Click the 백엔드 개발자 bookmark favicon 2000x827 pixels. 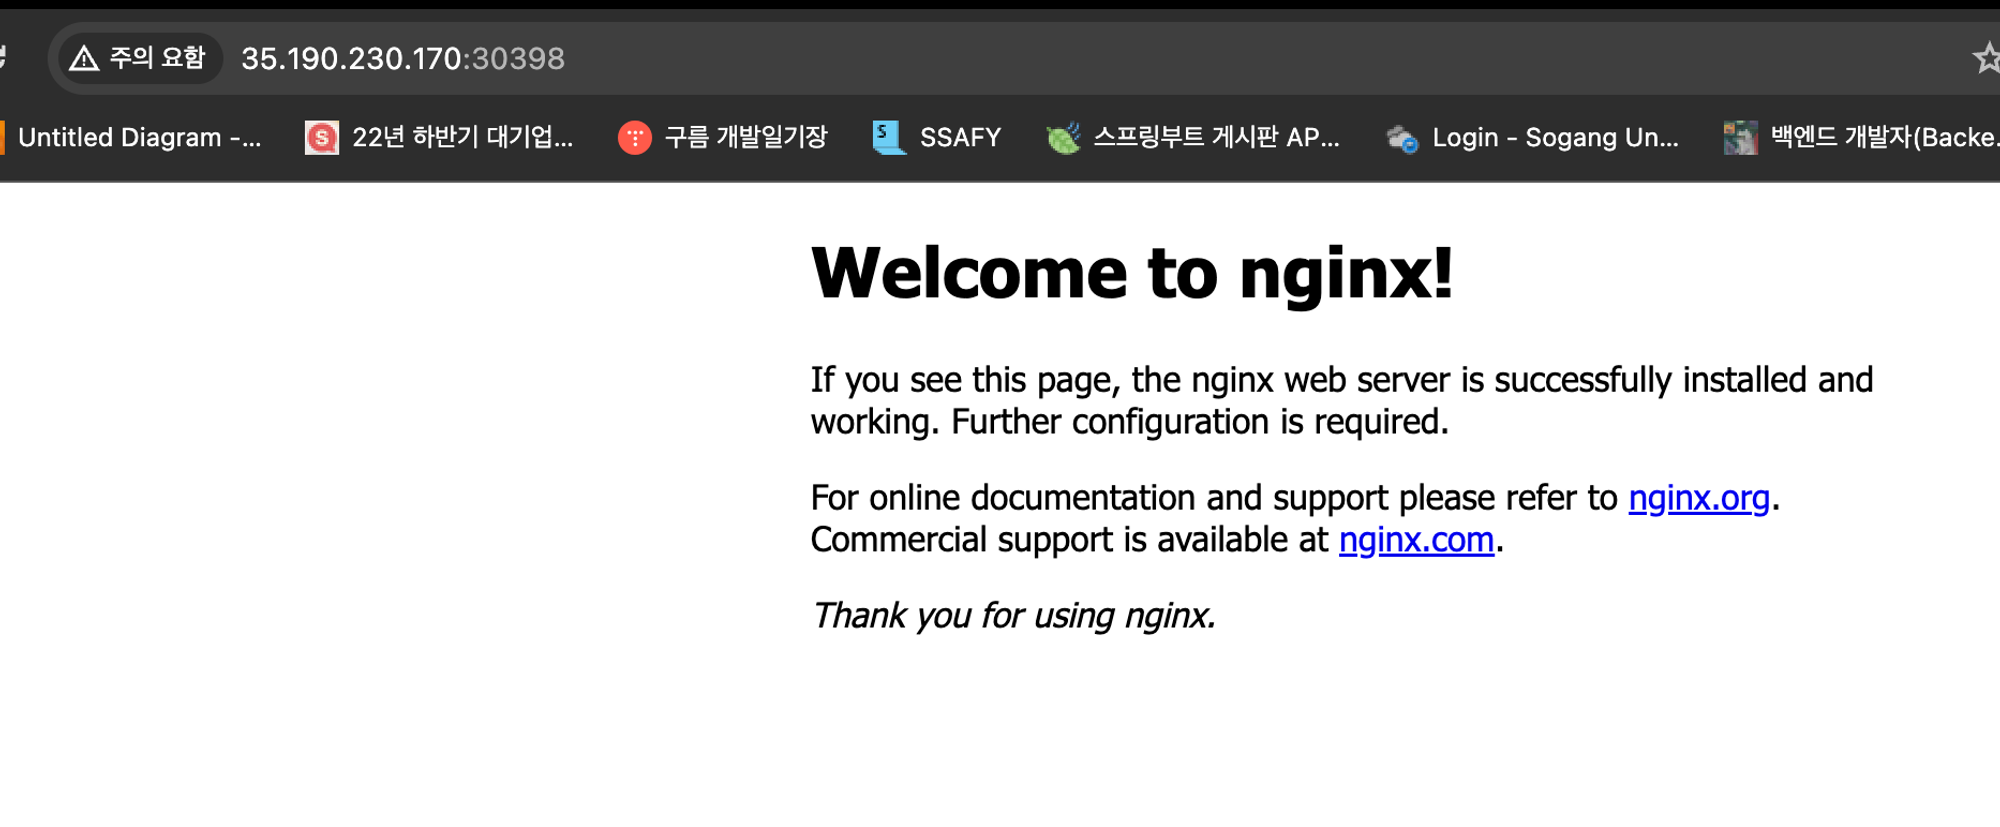[x=1741, y=137]
